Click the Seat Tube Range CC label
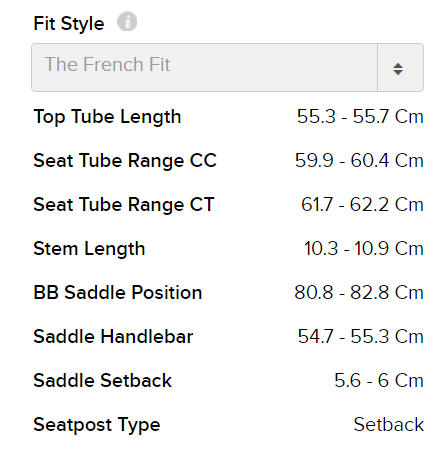448x457 pixels. pyautogui.click(x=125, y=161)
